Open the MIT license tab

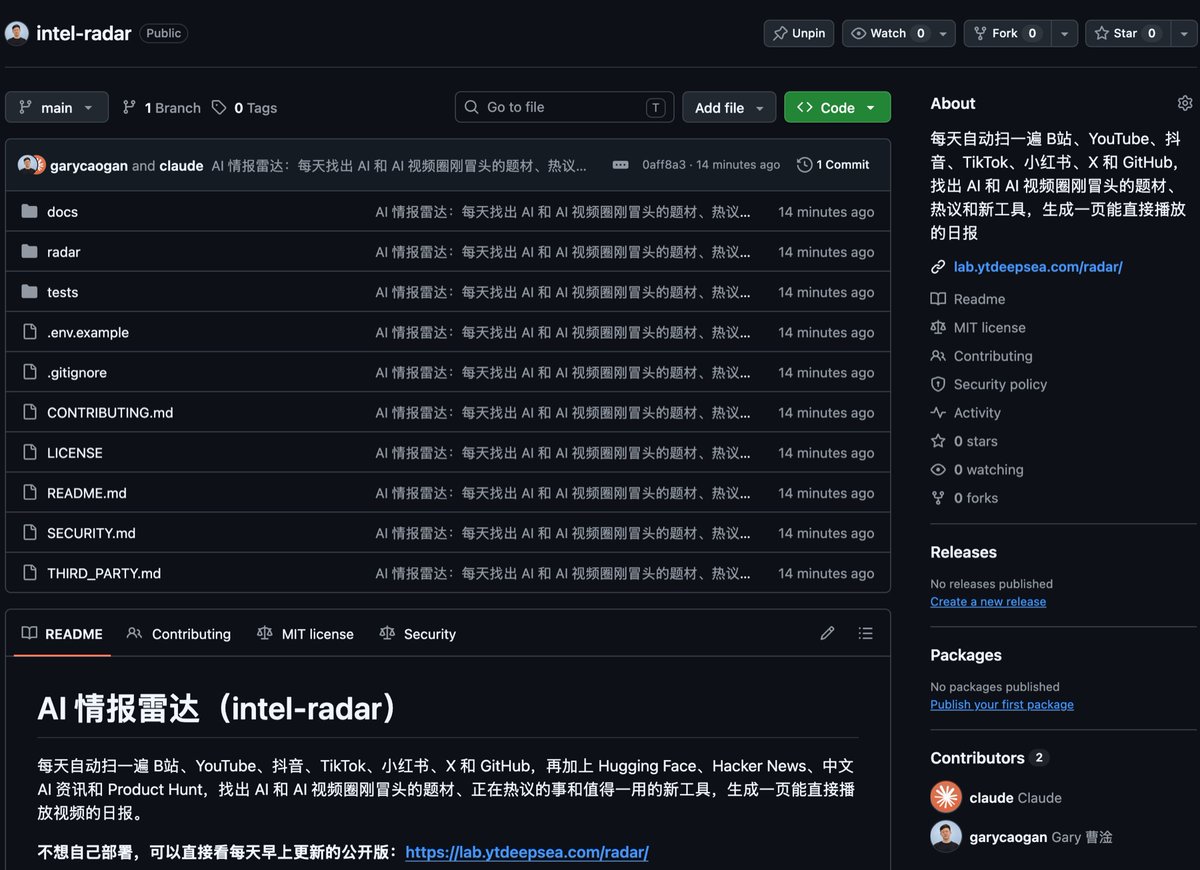pyautogui.click(x=305, y=634)
